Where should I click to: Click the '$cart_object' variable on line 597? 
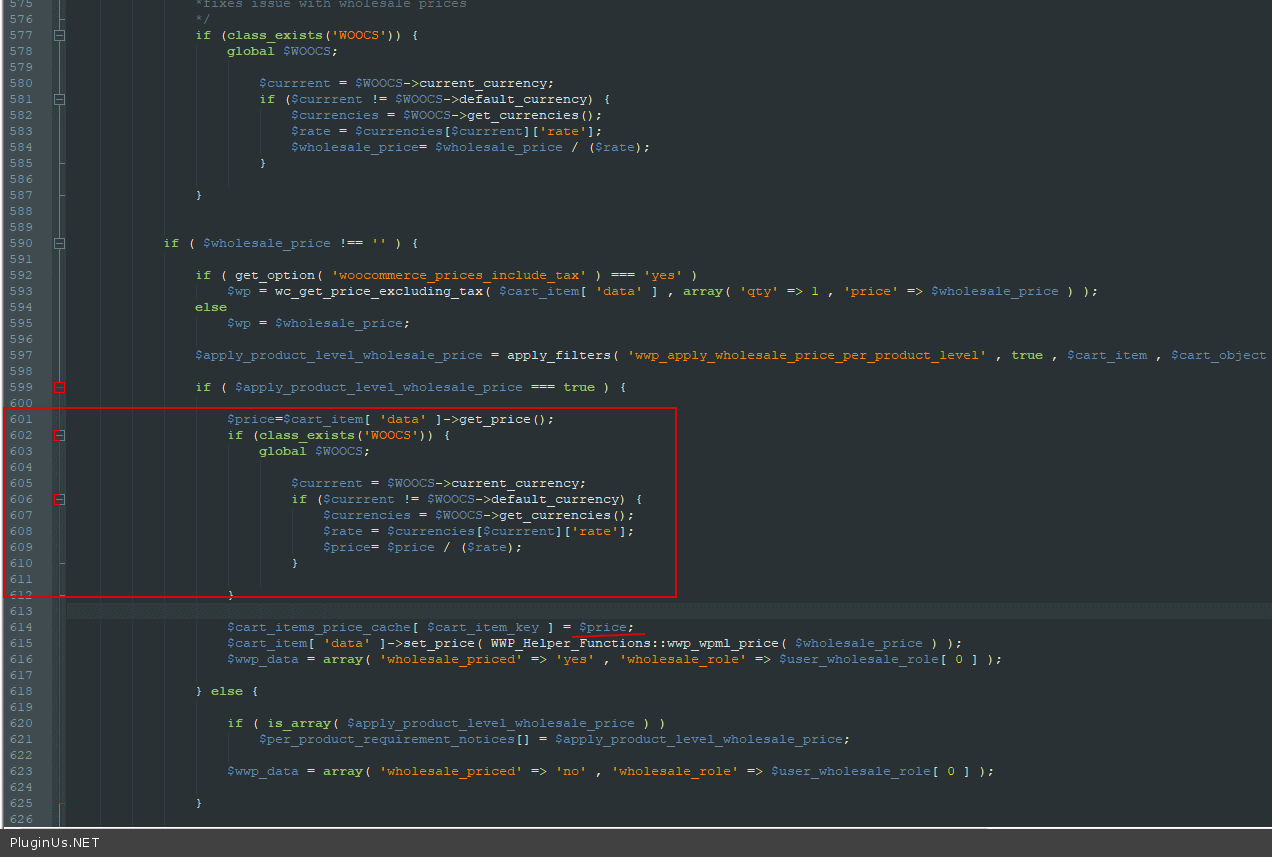(1218, 355)
